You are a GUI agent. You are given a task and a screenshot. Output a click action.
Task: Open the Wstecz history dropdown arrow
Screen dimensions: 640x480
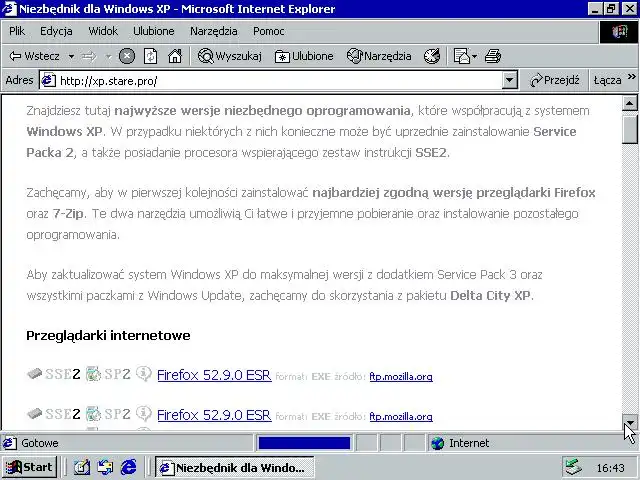[71, 56]
